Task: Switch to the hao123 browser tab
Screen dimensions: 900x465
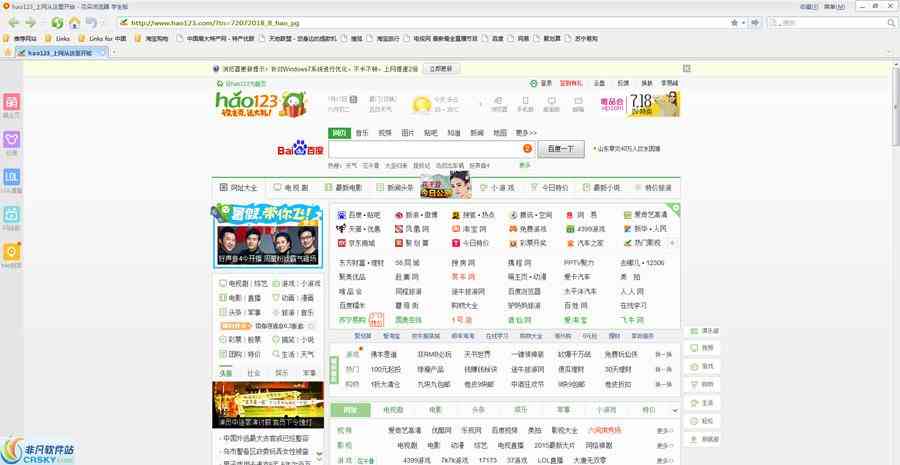Action: [61, 52]
